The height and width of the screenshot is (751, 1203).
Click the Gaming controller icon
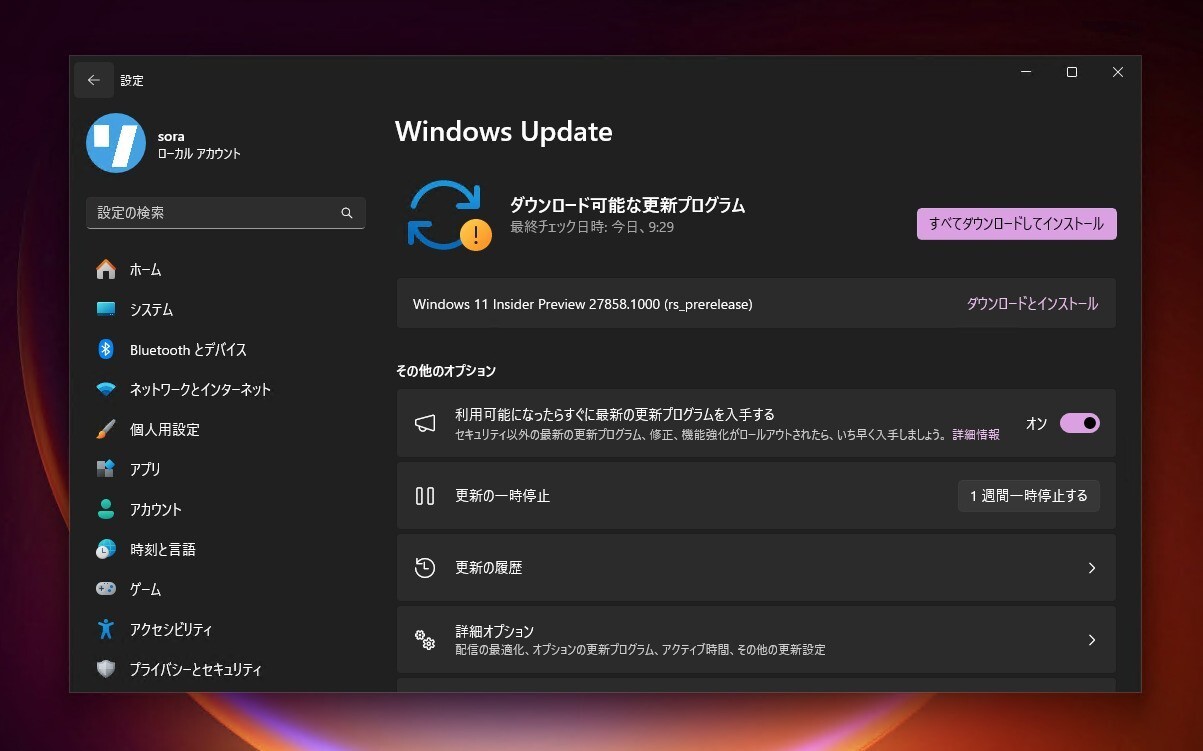click(x=106, y=589)
